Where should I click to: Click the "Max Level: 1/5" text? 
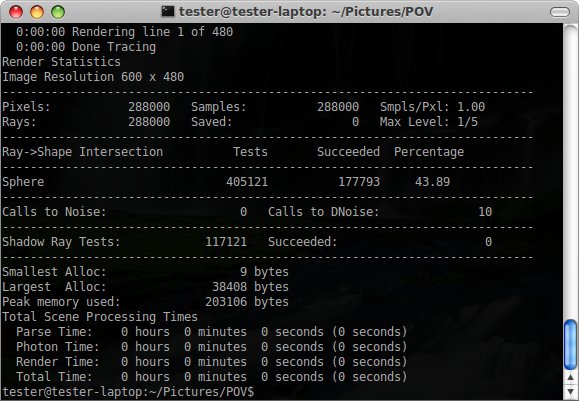[x=429, y=122]
